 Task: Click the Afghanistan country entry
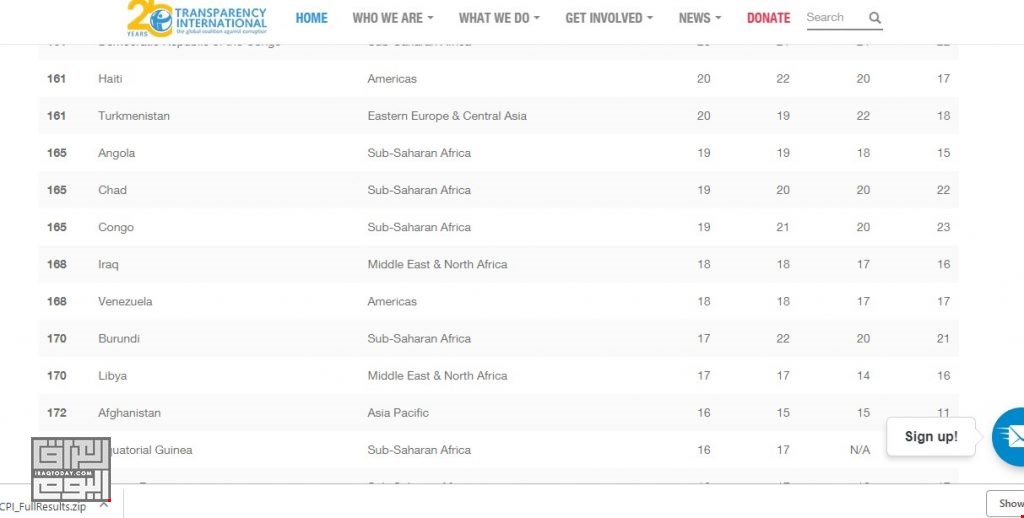(x=129, y=413)
